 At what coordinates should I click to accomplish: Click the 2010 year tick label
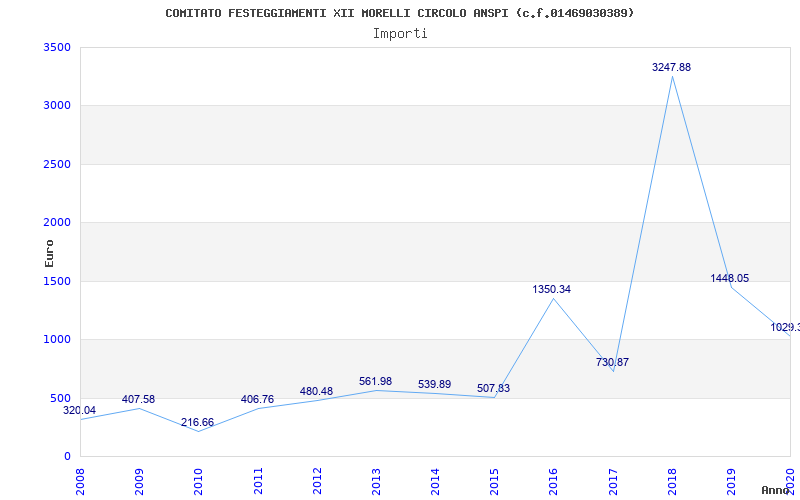pyautogui.click(x=198, y=481)
